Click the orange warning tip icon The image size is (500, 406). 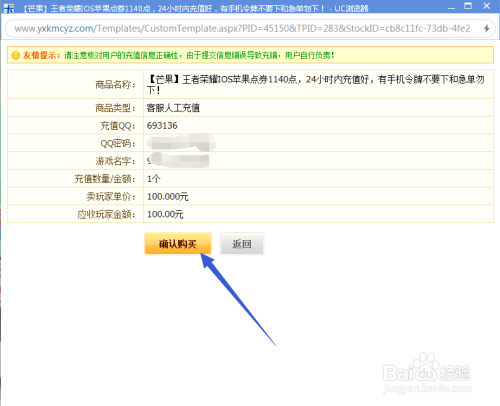(16, 55)
